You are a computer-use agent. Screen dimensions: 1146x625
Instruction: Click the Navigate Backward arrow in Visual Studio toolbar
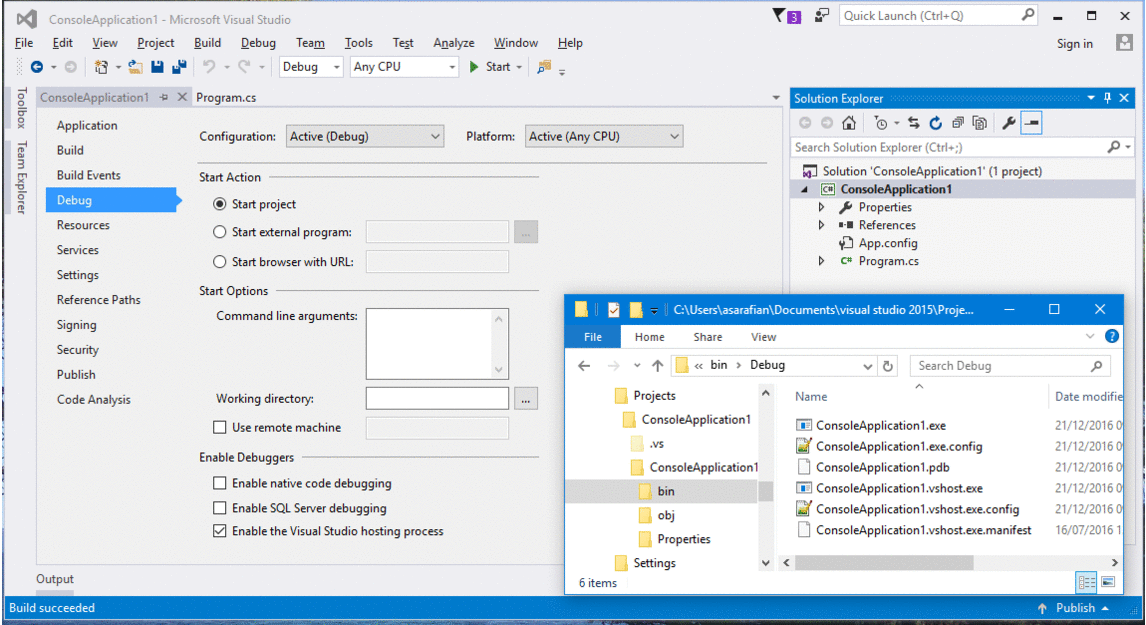37,67
